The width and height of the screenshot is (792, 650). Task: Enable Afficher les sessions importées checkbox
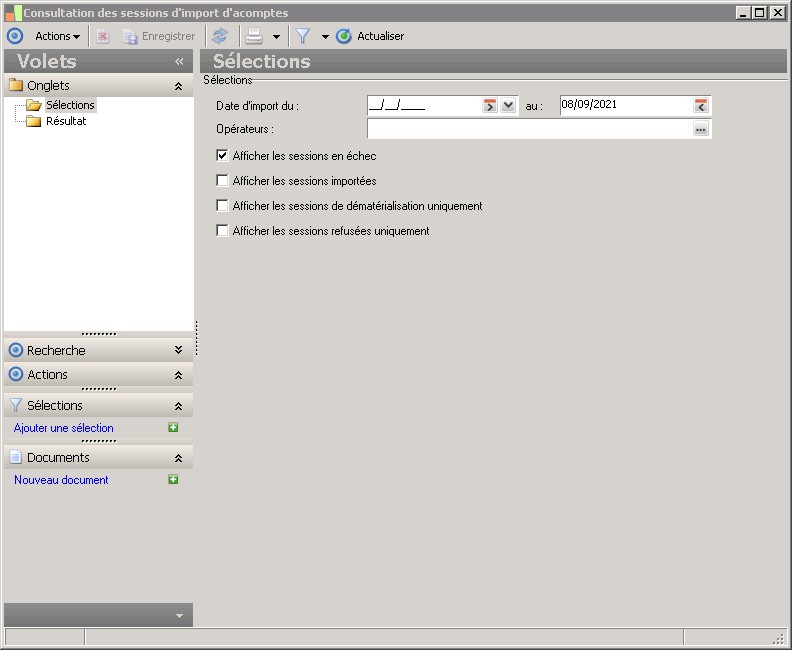(223, 181)
